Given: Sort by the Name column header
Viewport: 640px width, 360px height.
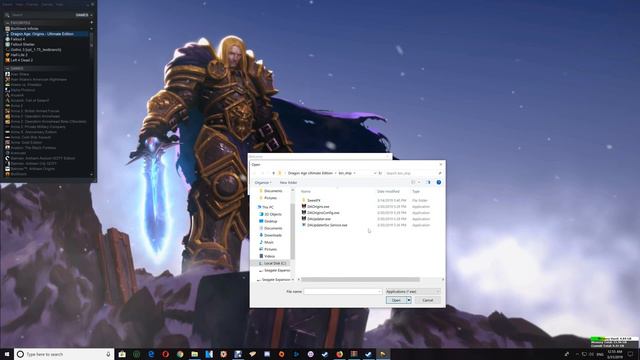Looking at the screenshot, I should coord(306,191).
